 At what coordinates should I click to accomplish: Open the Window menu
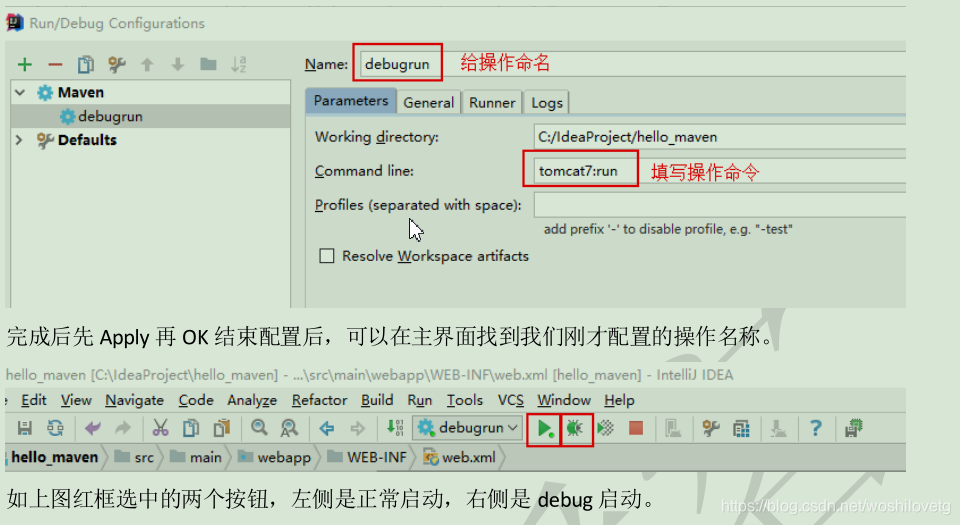coord(564,400)
